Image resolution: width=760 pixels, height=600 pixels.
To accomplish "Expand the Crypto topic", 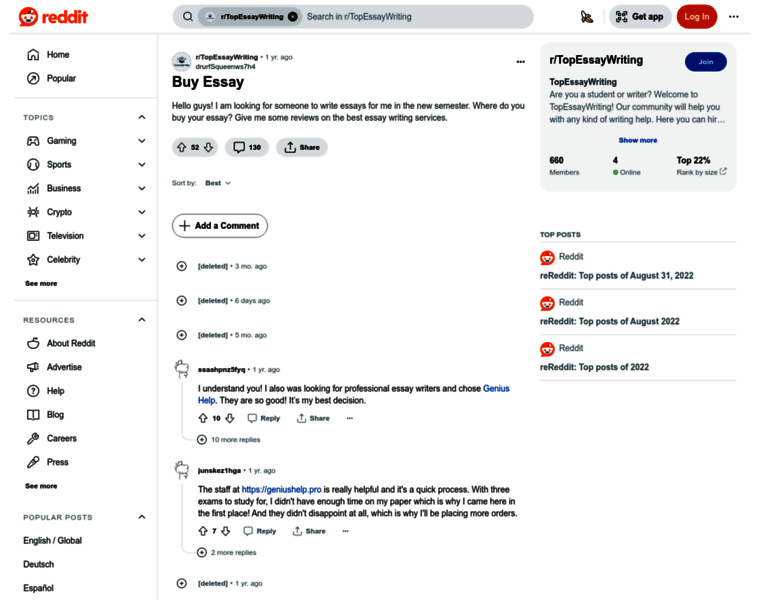I will click(142, 212).
